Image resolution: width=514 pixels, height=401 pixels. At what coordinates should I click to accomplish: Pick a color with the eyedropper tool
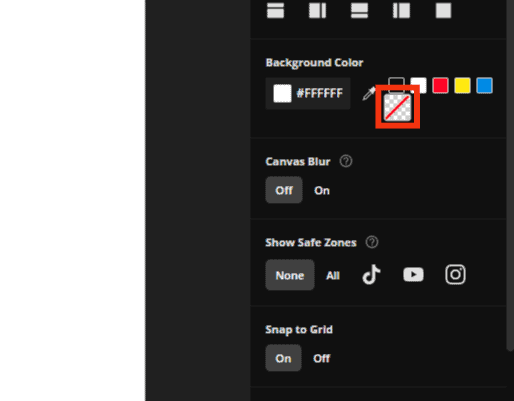pyautogui.click(x=369, y=94)
